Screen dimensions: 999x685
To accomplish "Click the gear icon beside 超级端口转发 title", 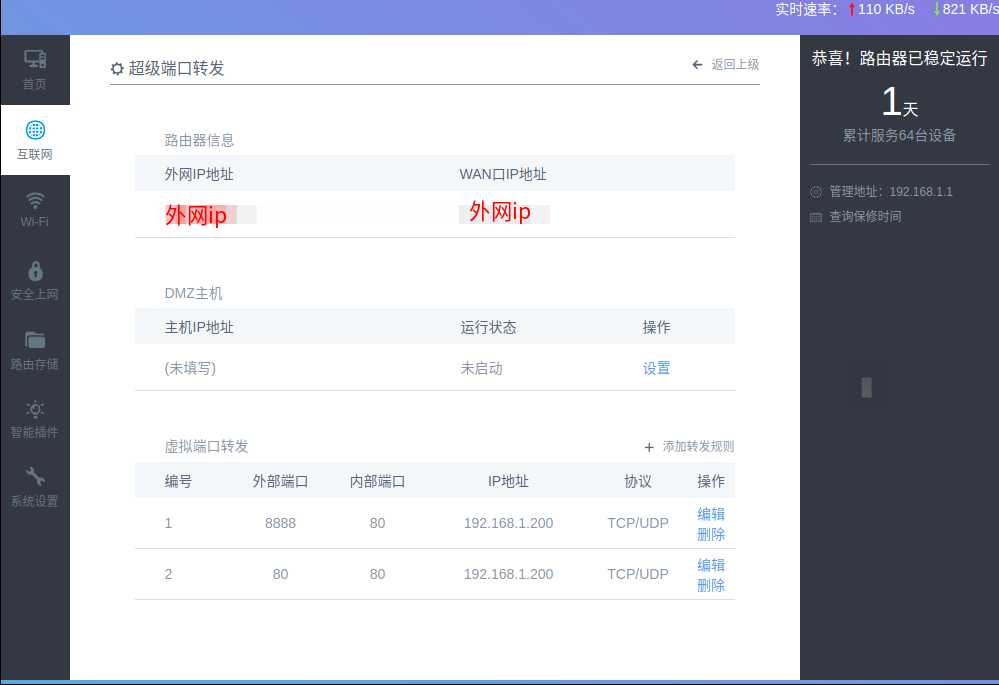I will pos(117,68).
